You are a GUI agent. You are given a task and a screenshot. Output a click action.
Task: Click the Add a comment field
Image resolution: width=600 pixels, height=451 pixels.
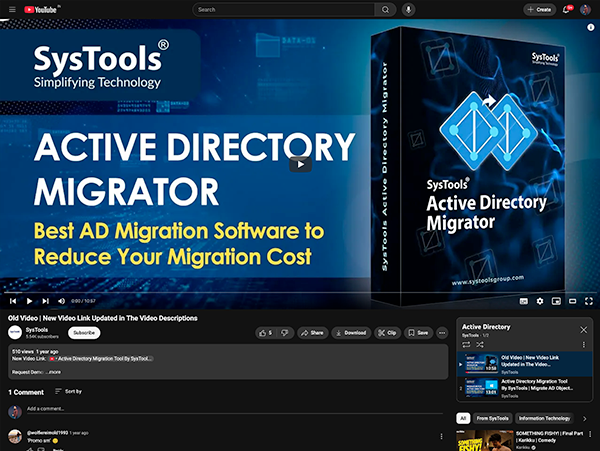click(235, 409)
